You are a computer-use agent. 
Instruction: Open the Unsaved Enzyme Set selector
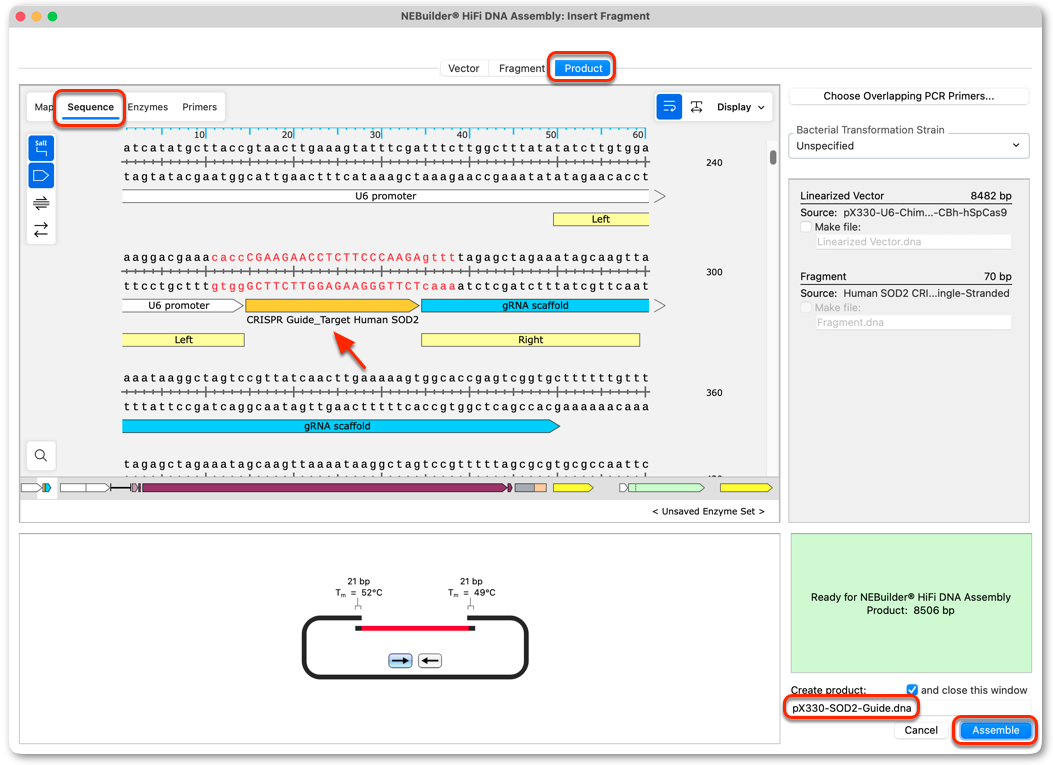point(708,511)
